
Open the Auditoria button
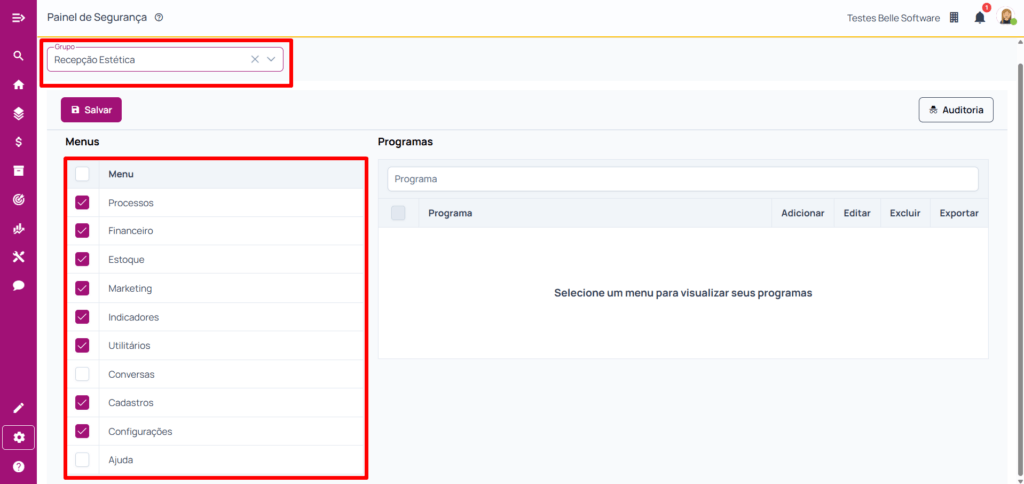click(955, 110)
